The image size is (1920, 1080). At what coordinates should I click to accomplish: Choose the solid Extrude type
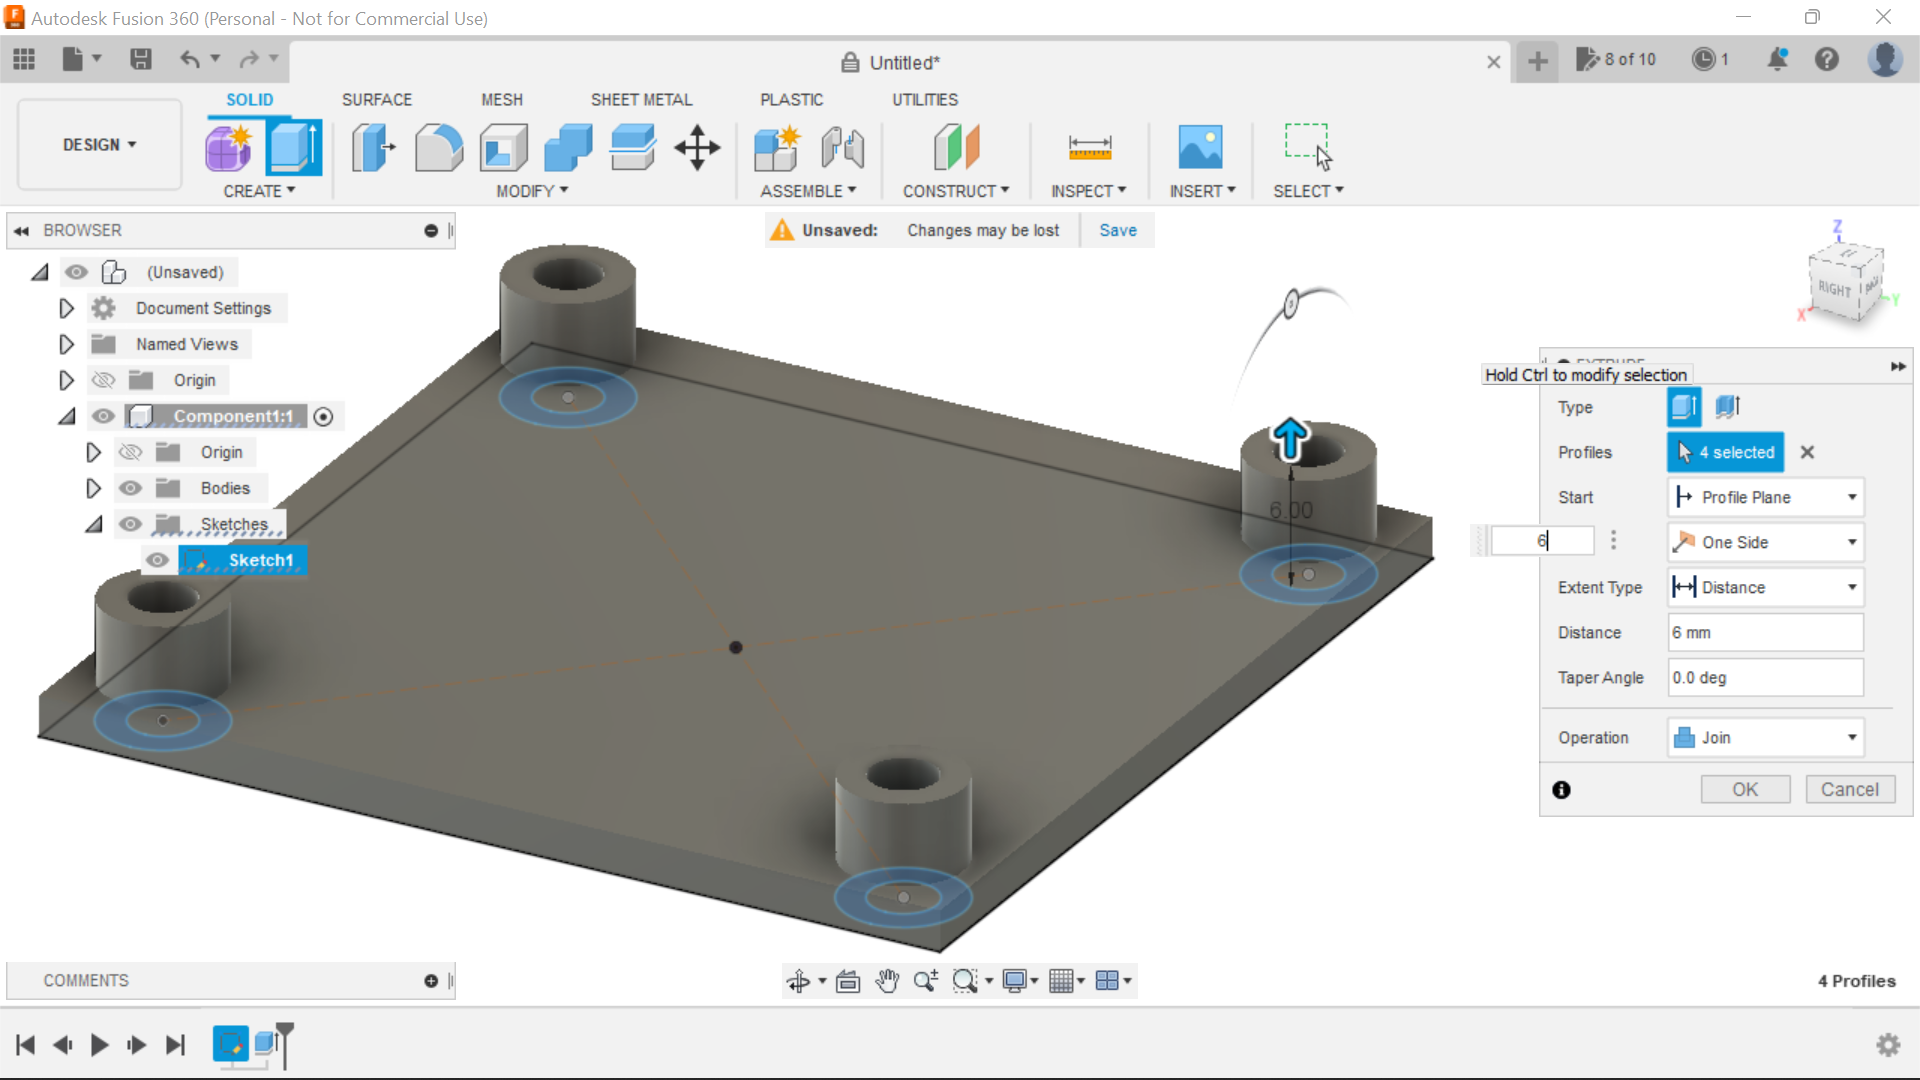[x=1684, y=407]
